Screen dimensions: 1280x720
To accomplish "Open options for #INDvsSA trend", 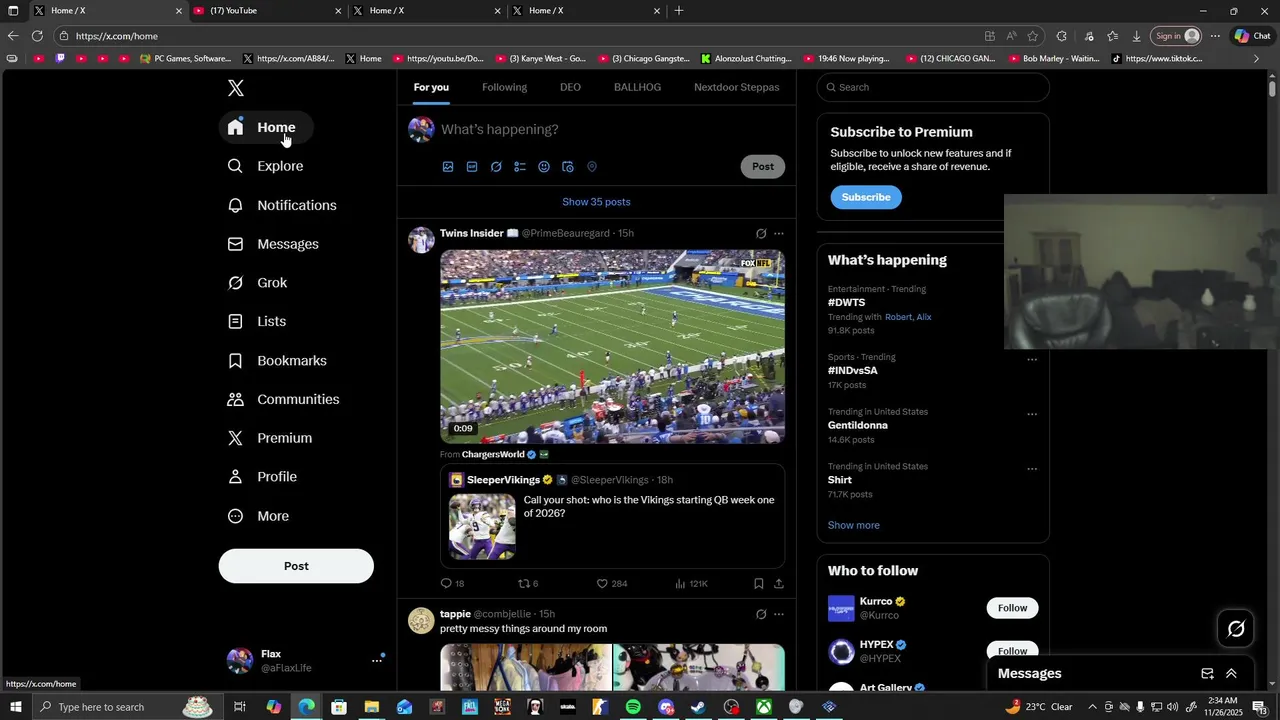I will (1032, 359).
